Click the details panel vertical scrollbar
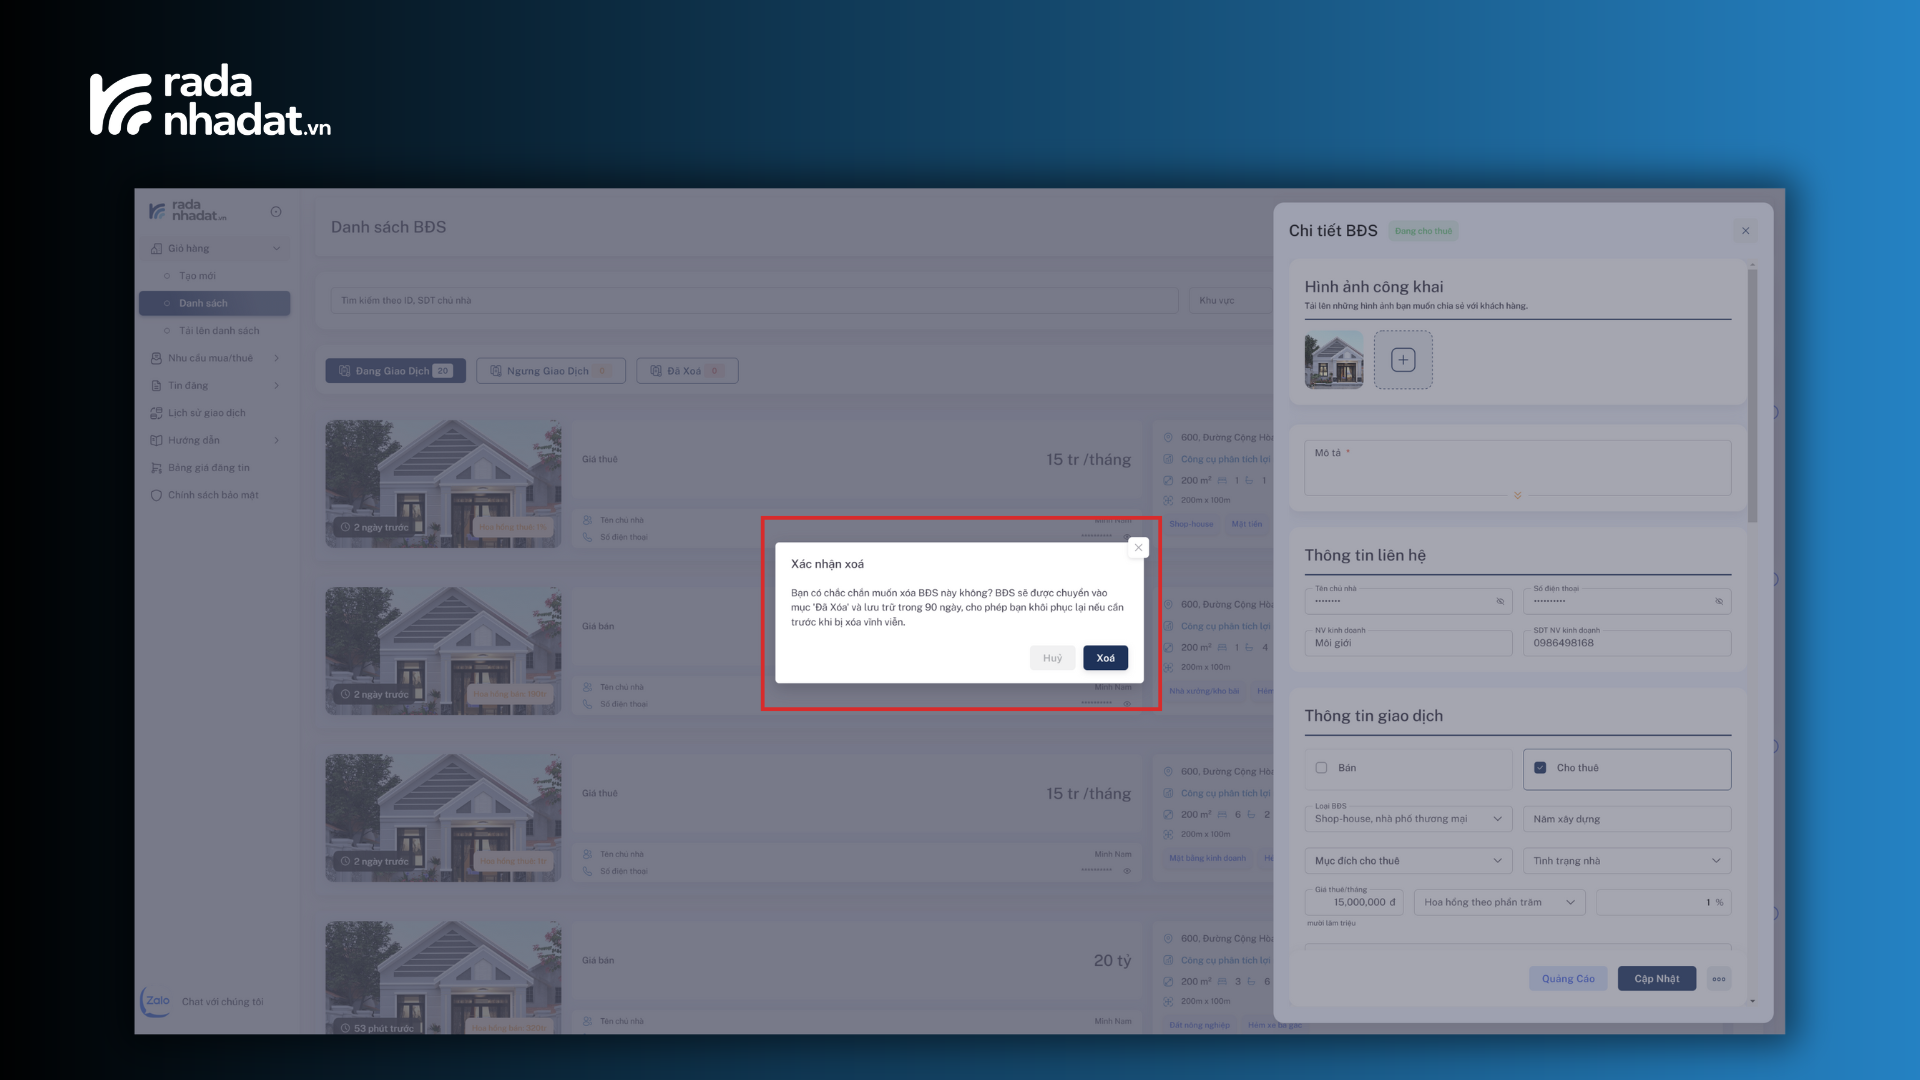 [x=1752, y=395]
